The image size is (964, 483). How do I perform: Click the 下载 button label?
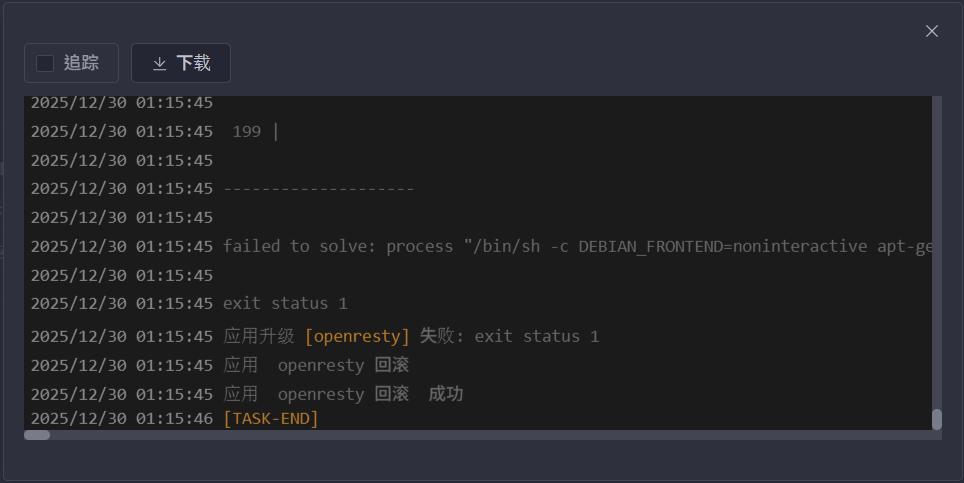[193, 63]
